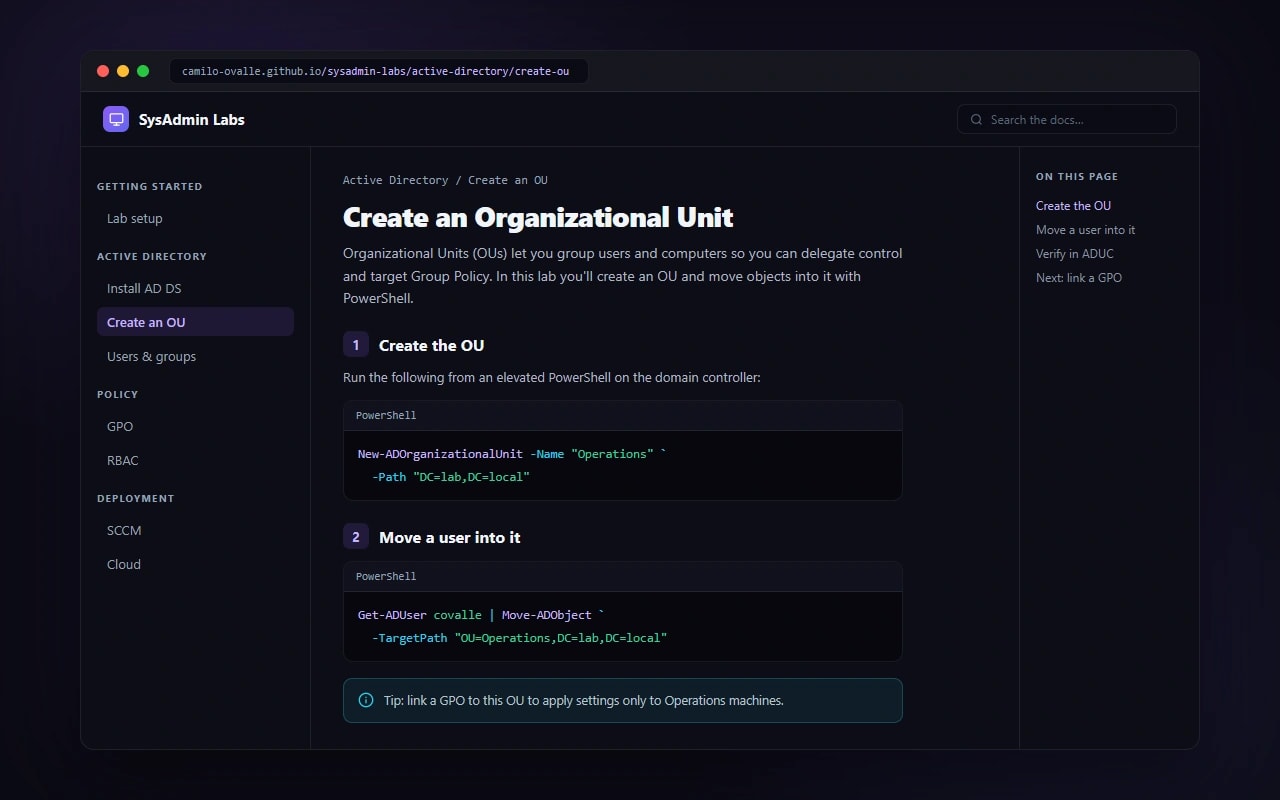Click the red close window dot
Screen dimensions: 1280x800
103,71
